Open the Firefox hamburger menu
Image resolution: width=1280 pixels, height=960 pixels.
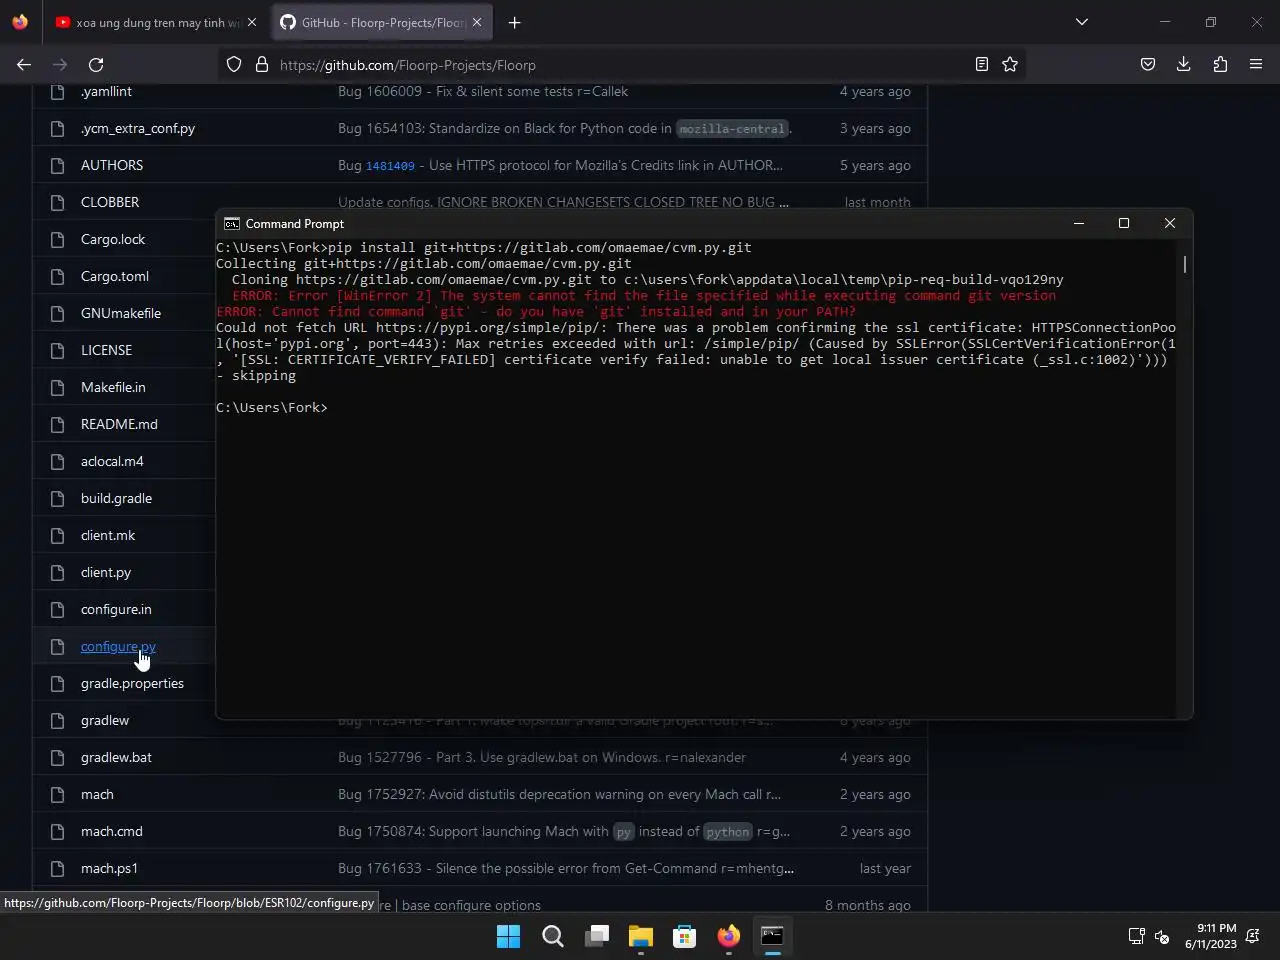pyautogui.click(x=1256, y=65)
